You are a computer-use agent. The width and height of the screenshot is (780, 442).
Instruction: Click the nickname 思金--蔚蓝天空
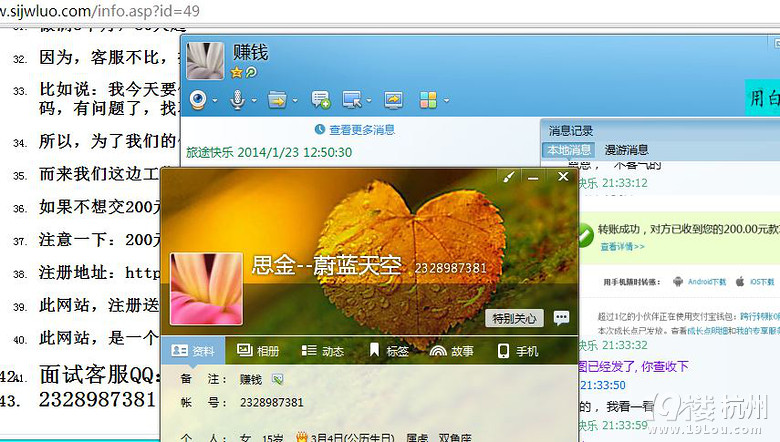point(326,265)
